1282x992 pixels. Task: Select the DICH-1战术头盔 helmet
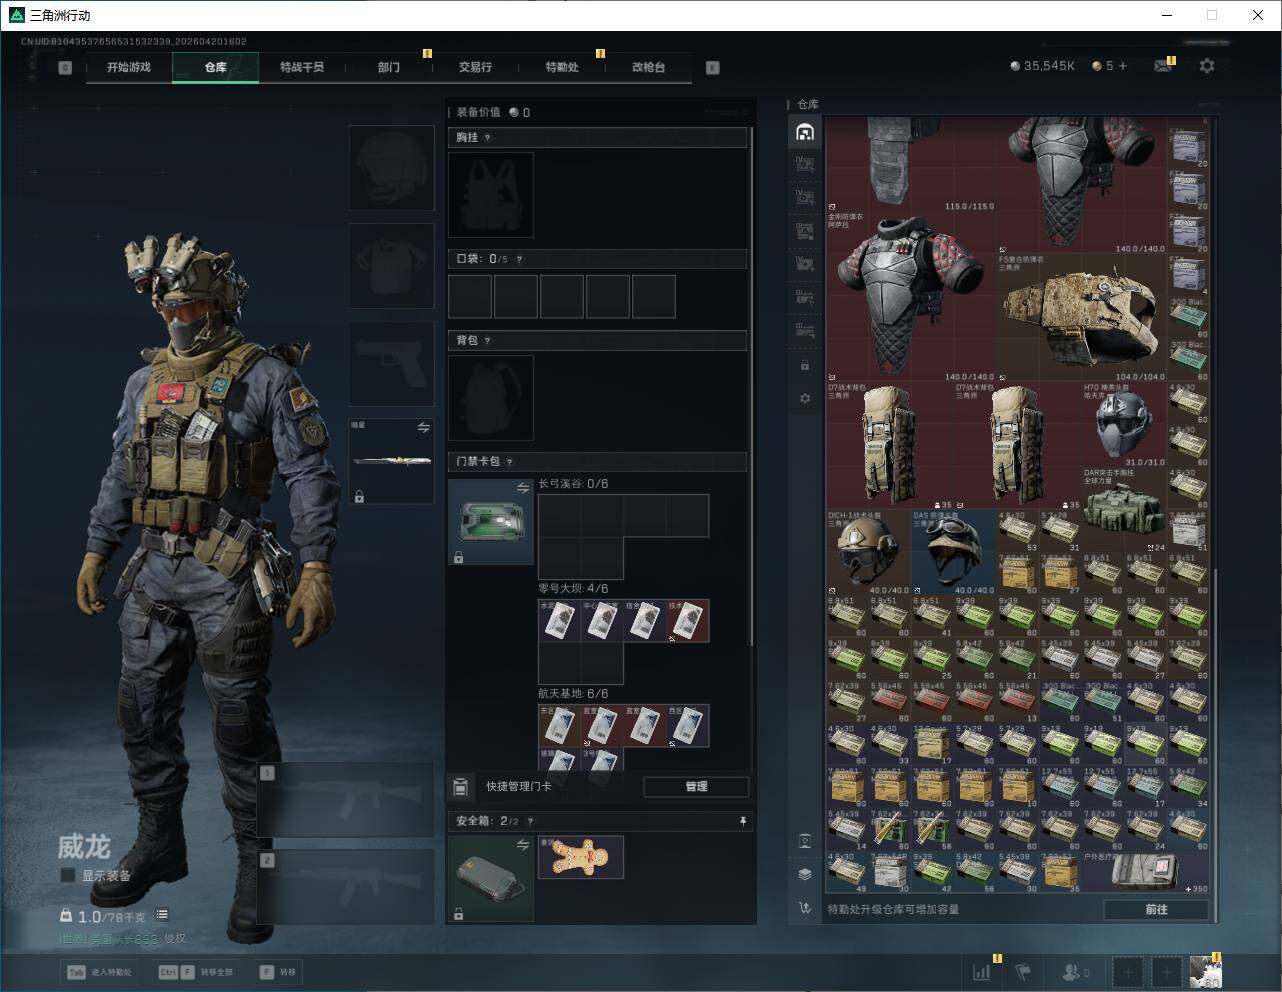pos(869,553)
